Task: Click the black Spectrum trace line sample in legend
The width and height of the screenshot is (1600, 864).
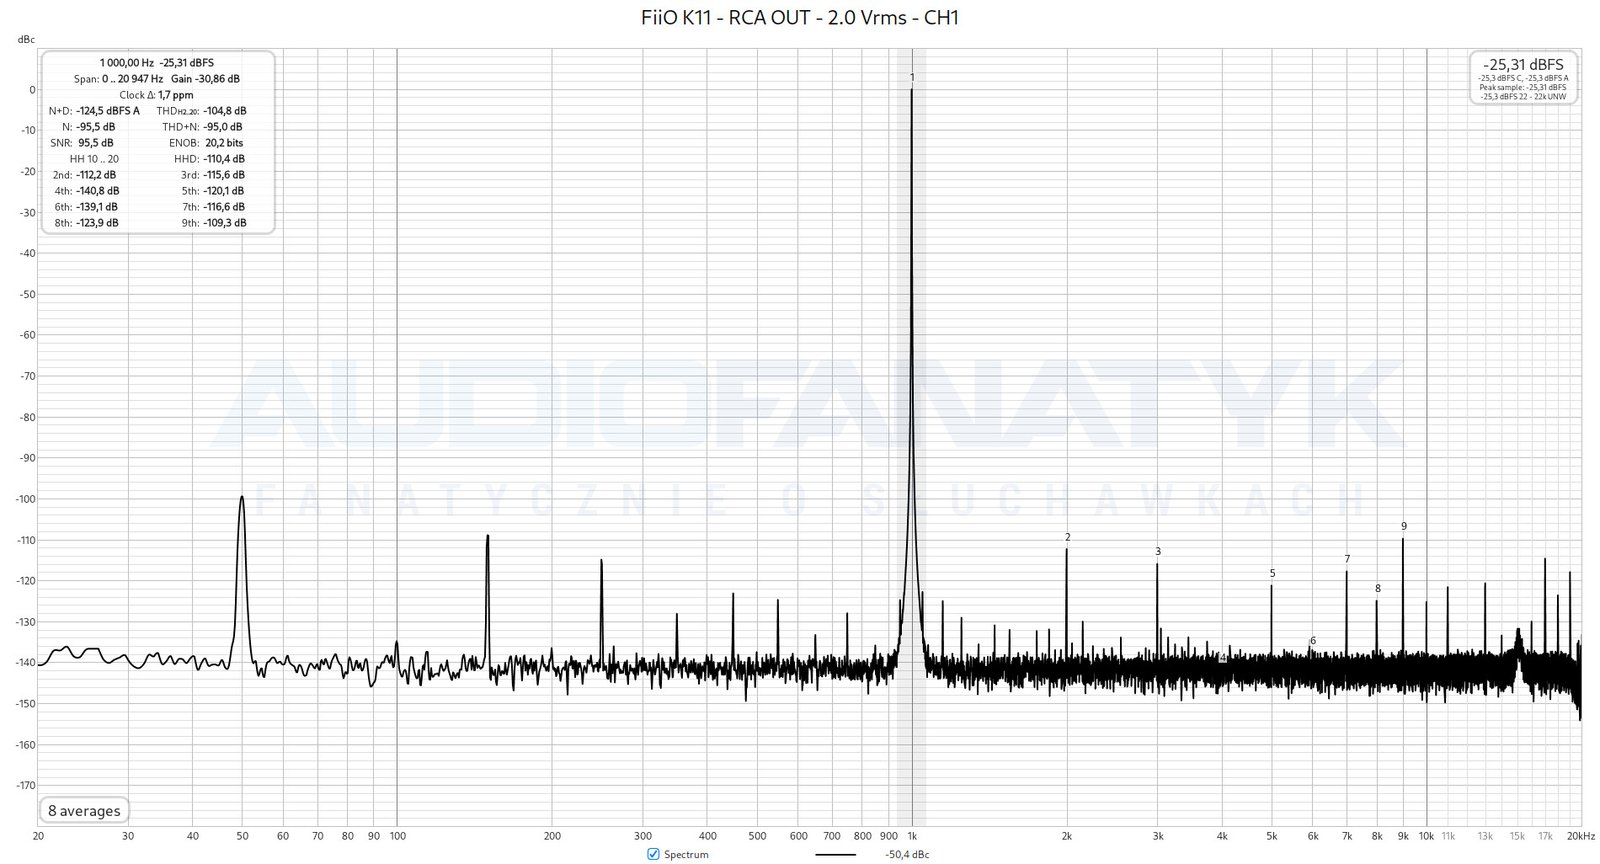Action: (835, 855)
